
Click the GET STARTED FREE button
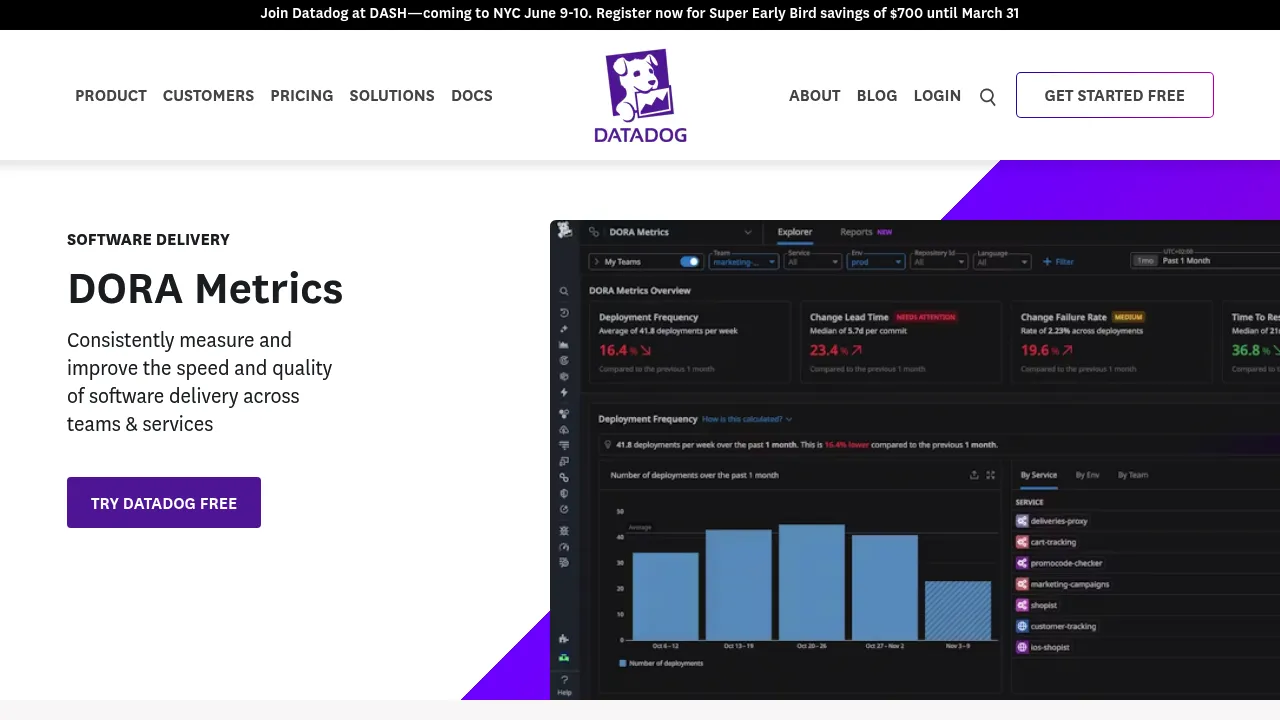[1115, 95]
